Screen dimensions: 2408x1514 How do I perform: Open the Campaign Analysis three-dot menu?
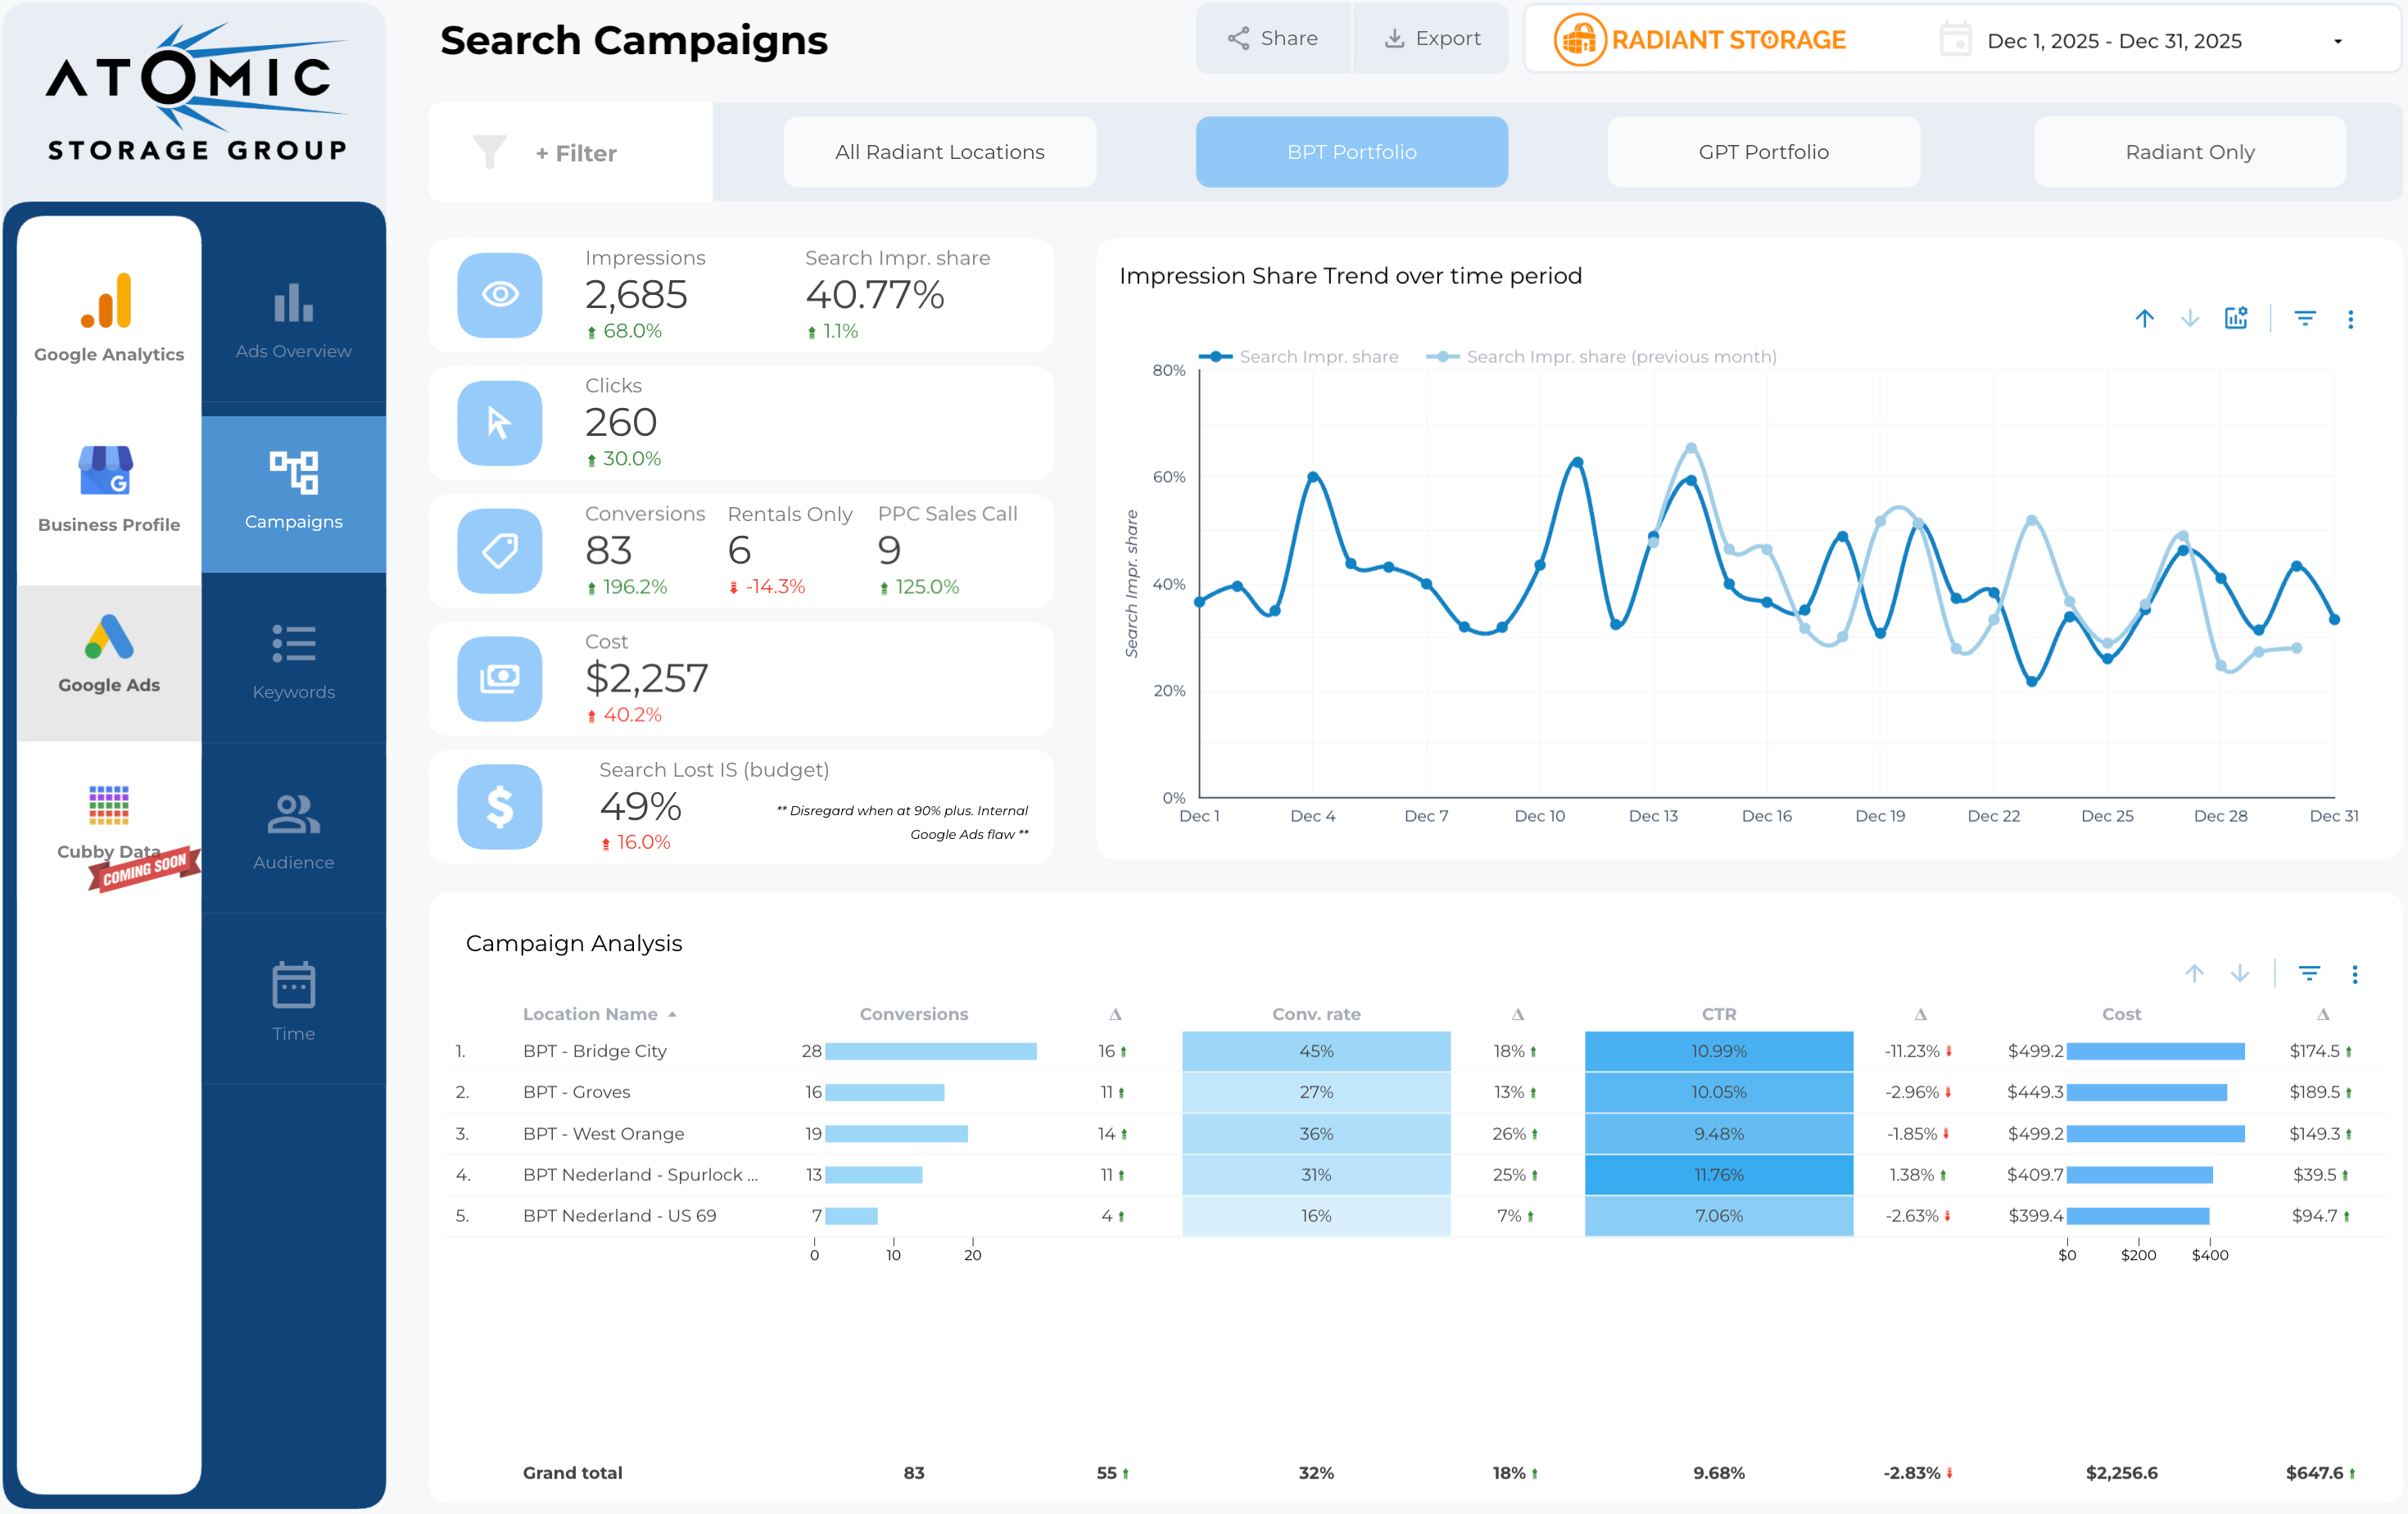coord(2354,974)
